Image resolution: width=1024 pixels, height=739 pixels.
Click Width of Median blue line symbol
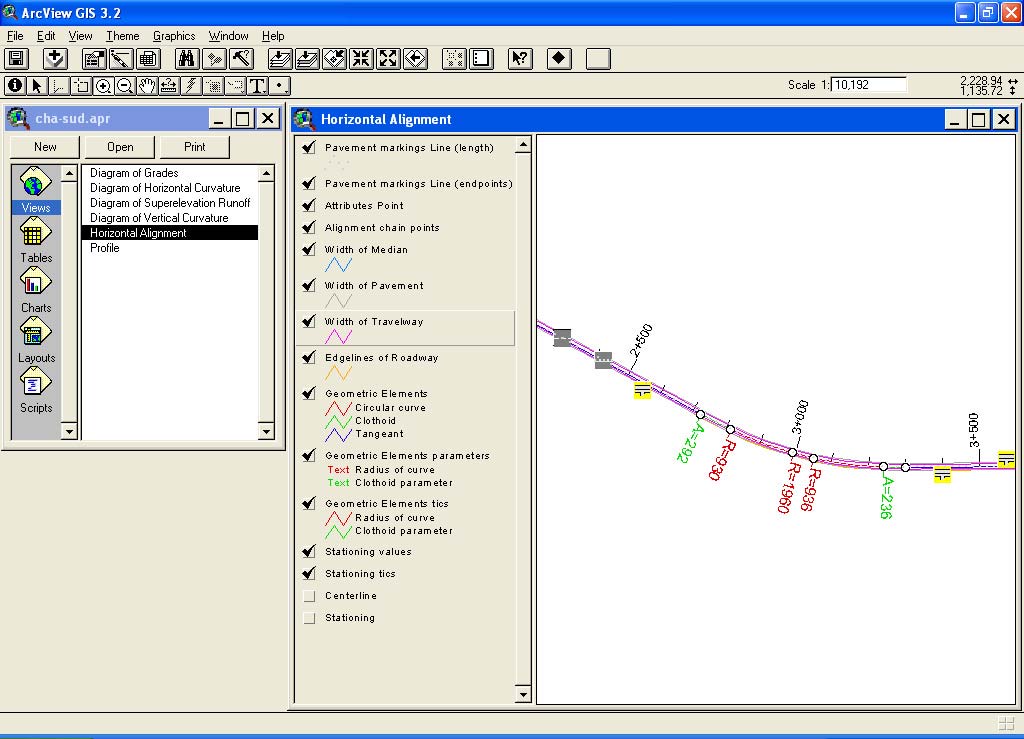(338, 264)
